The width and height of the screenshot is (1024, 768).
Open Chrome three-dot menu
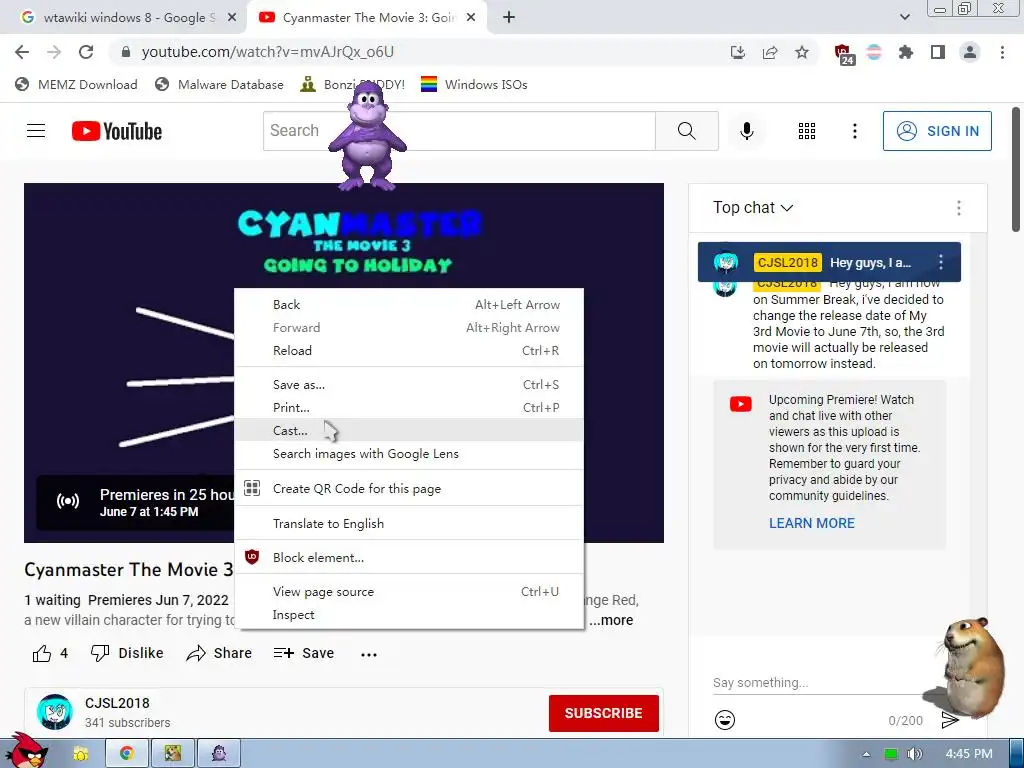1002,52
